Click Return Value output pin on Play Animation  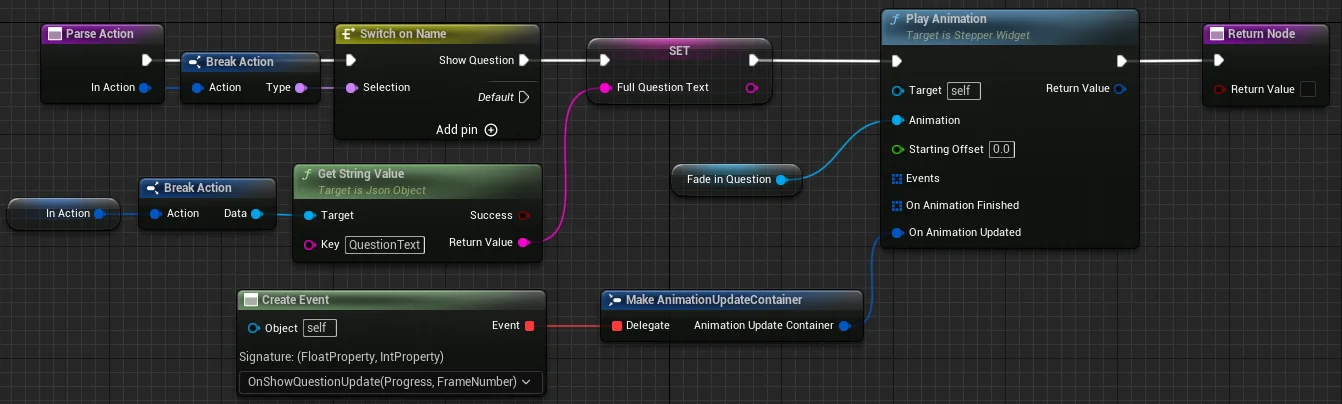click(1120, 88)
